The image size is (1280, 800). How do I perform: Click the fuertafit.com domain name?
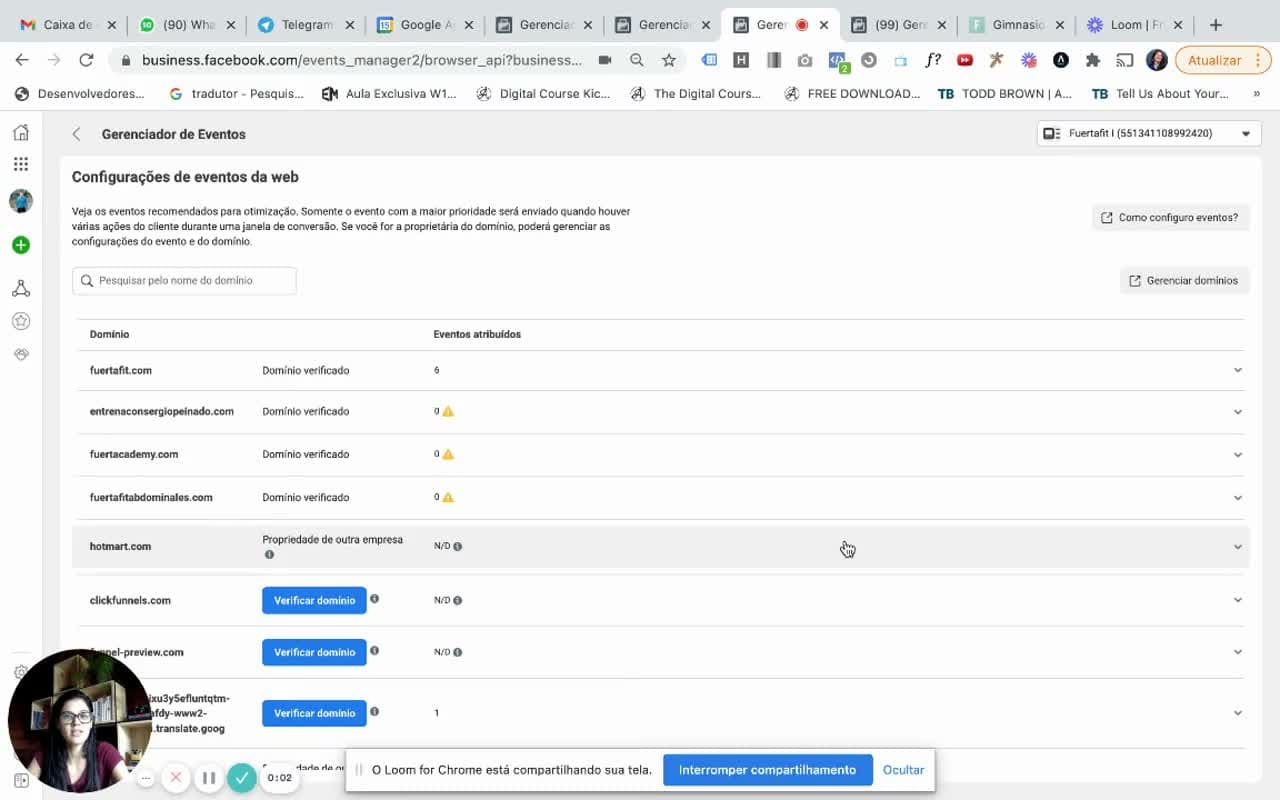click(121, 370)
